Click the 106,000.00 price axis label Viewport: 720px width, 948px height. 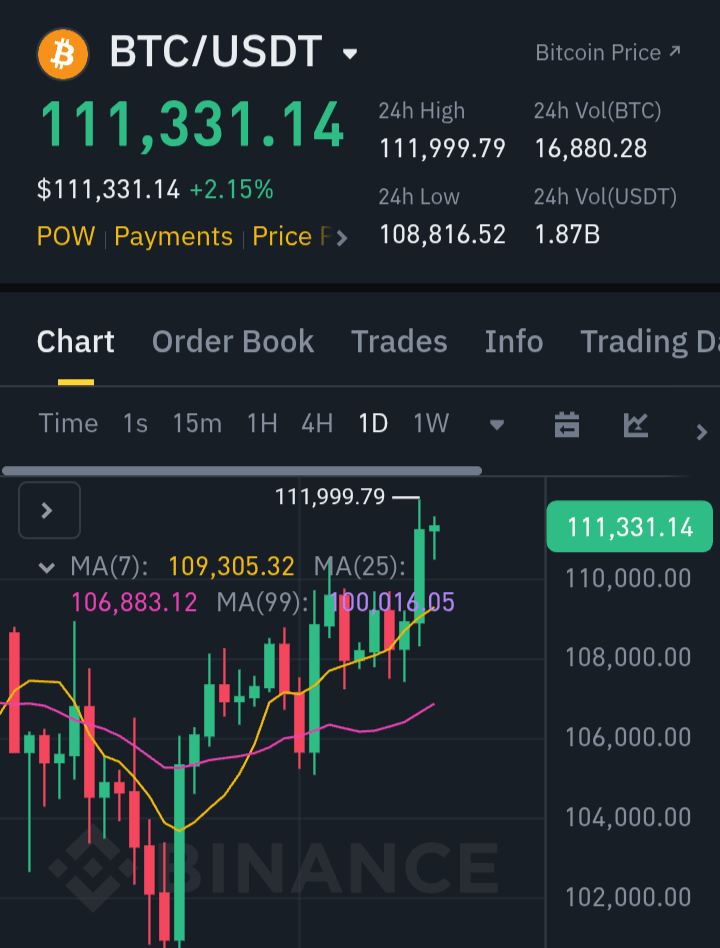click(x=628, y=738)
